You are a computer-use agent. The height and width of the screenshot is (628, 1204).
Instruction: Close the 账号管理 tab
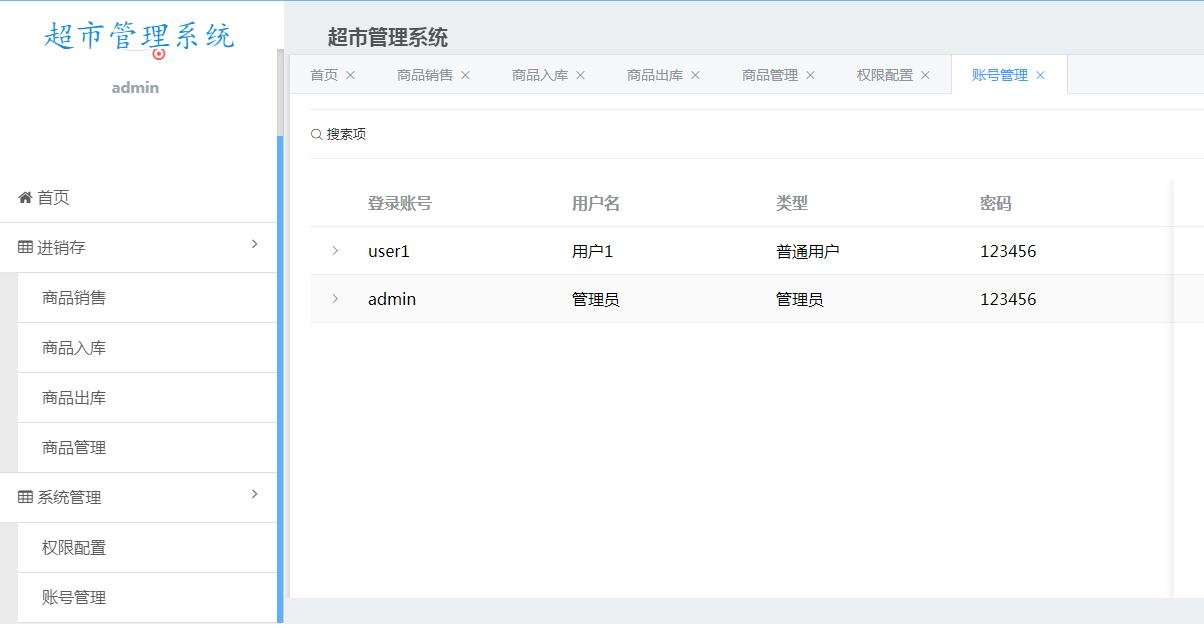pos(1040,75)
